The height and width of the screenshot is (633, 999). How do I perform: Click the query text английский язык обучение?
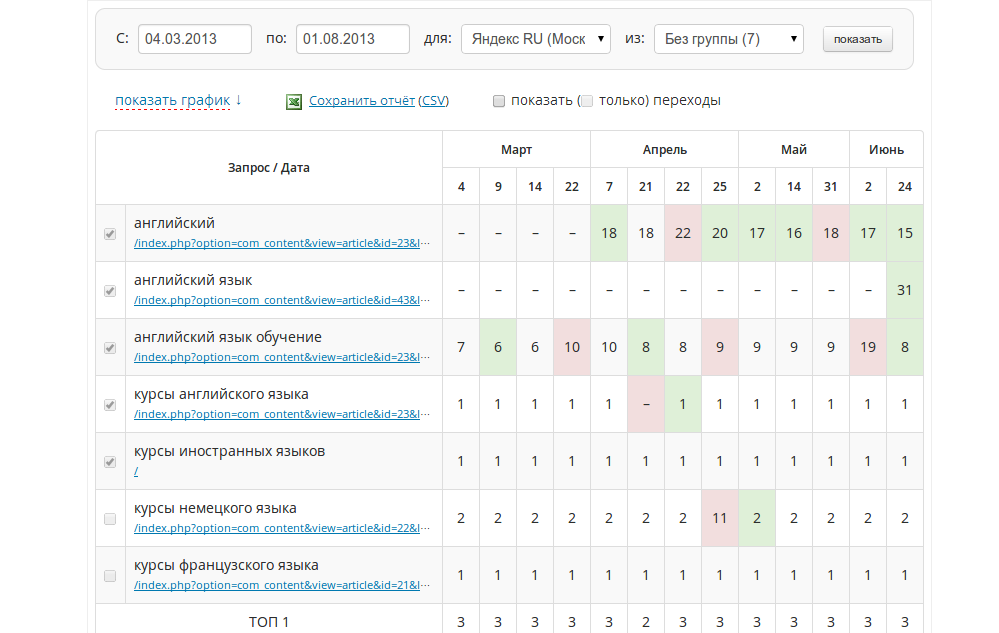coord(227,337)
